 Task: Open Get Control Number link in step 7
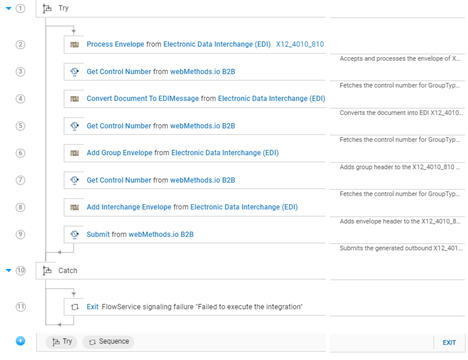pos(119,180)
